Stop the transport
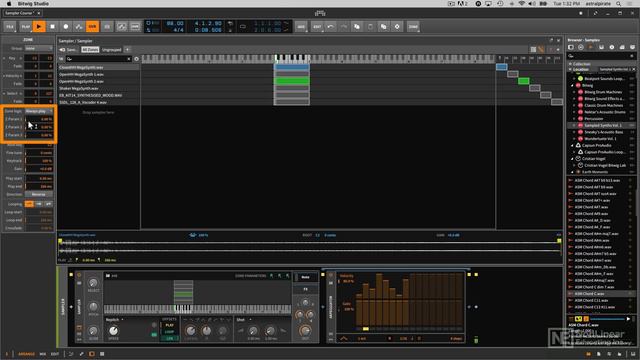 52,27
